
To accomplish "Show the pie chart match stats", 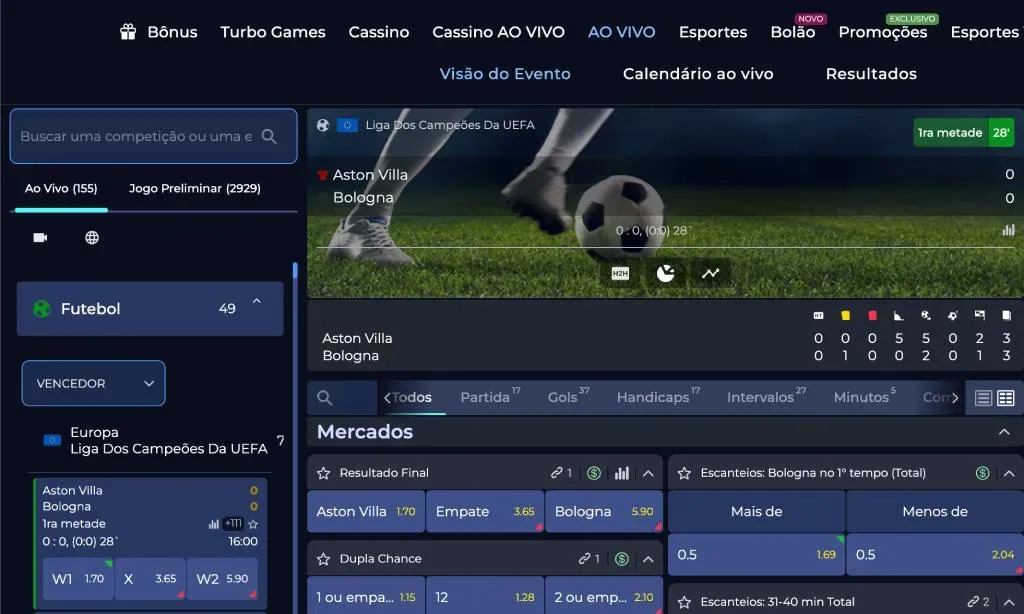I will (x=665, y=274).
